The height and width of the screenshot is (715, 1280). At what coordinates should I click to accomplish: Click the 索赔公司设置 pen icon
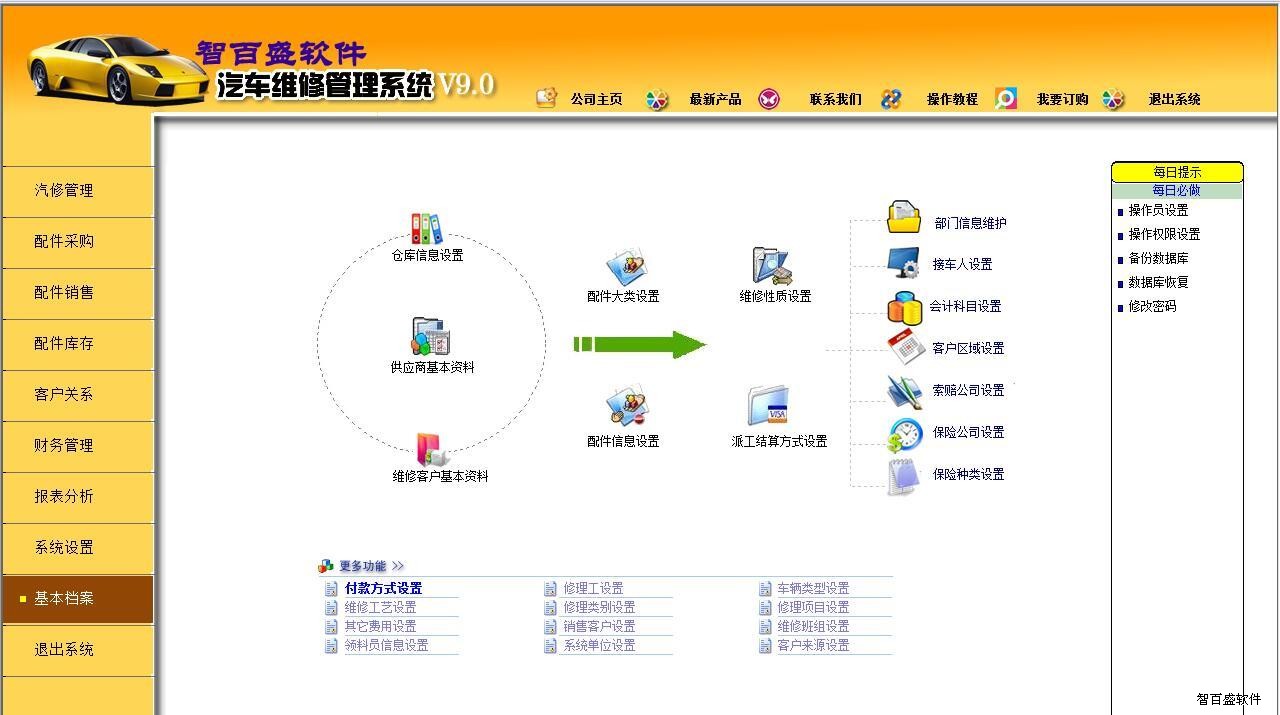904,390
